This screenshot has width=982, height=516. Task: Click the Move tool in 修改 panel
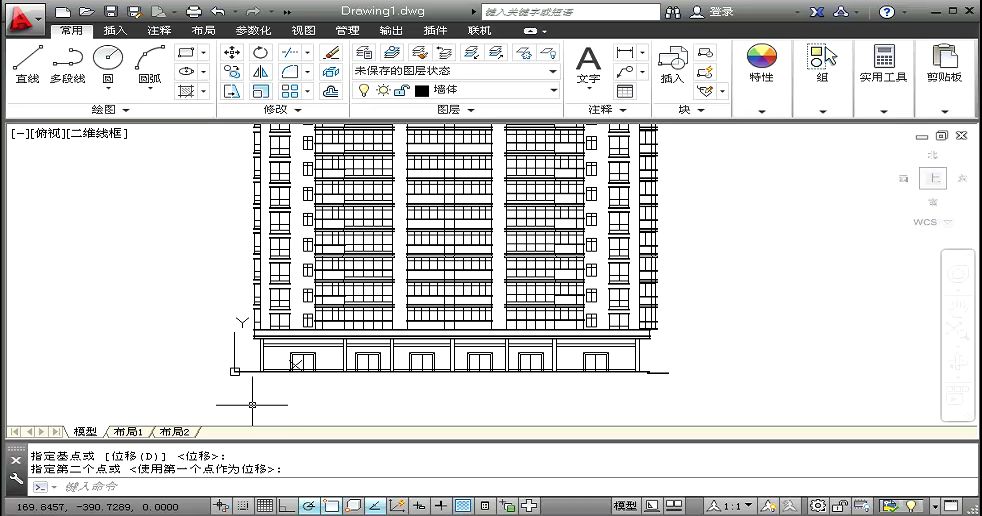[x=232, y=52]
